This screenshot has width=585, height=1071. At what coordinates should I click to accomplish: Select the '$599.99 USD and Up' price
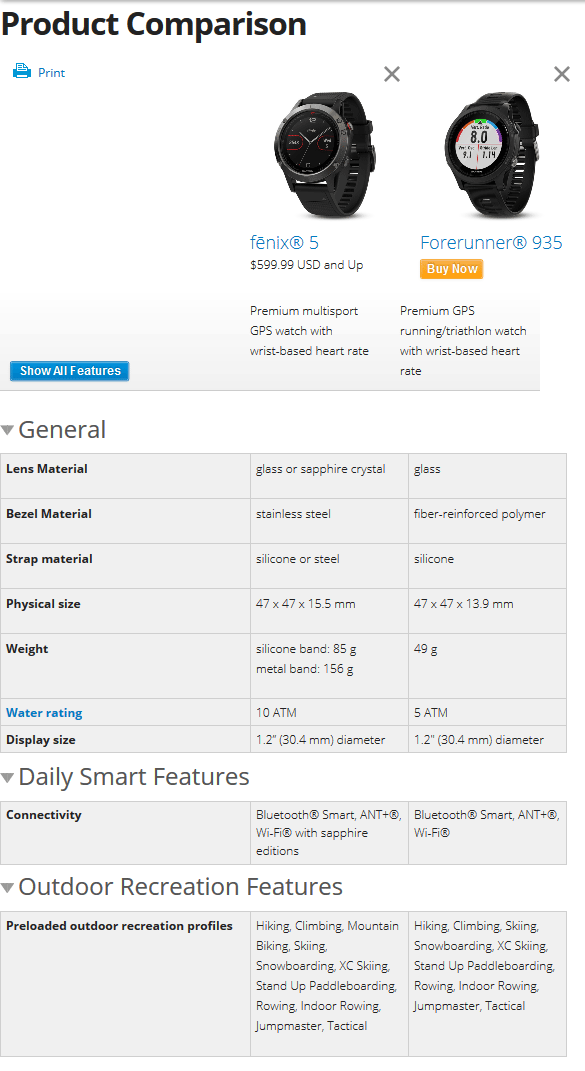(x=306, y=265)
